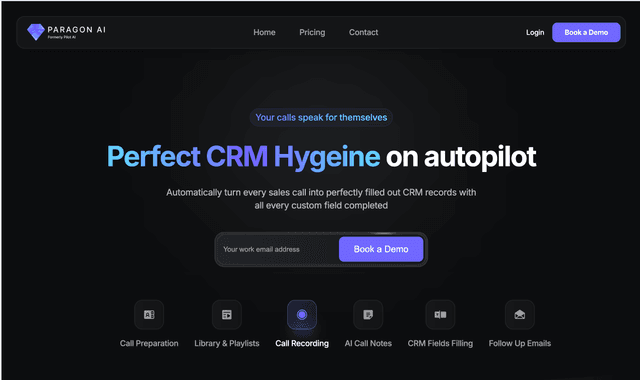Image resolution: width=640 pixels, height=380 pixels.
Task: Click the Library & Playlists icon tile
Action: [227, 315]
